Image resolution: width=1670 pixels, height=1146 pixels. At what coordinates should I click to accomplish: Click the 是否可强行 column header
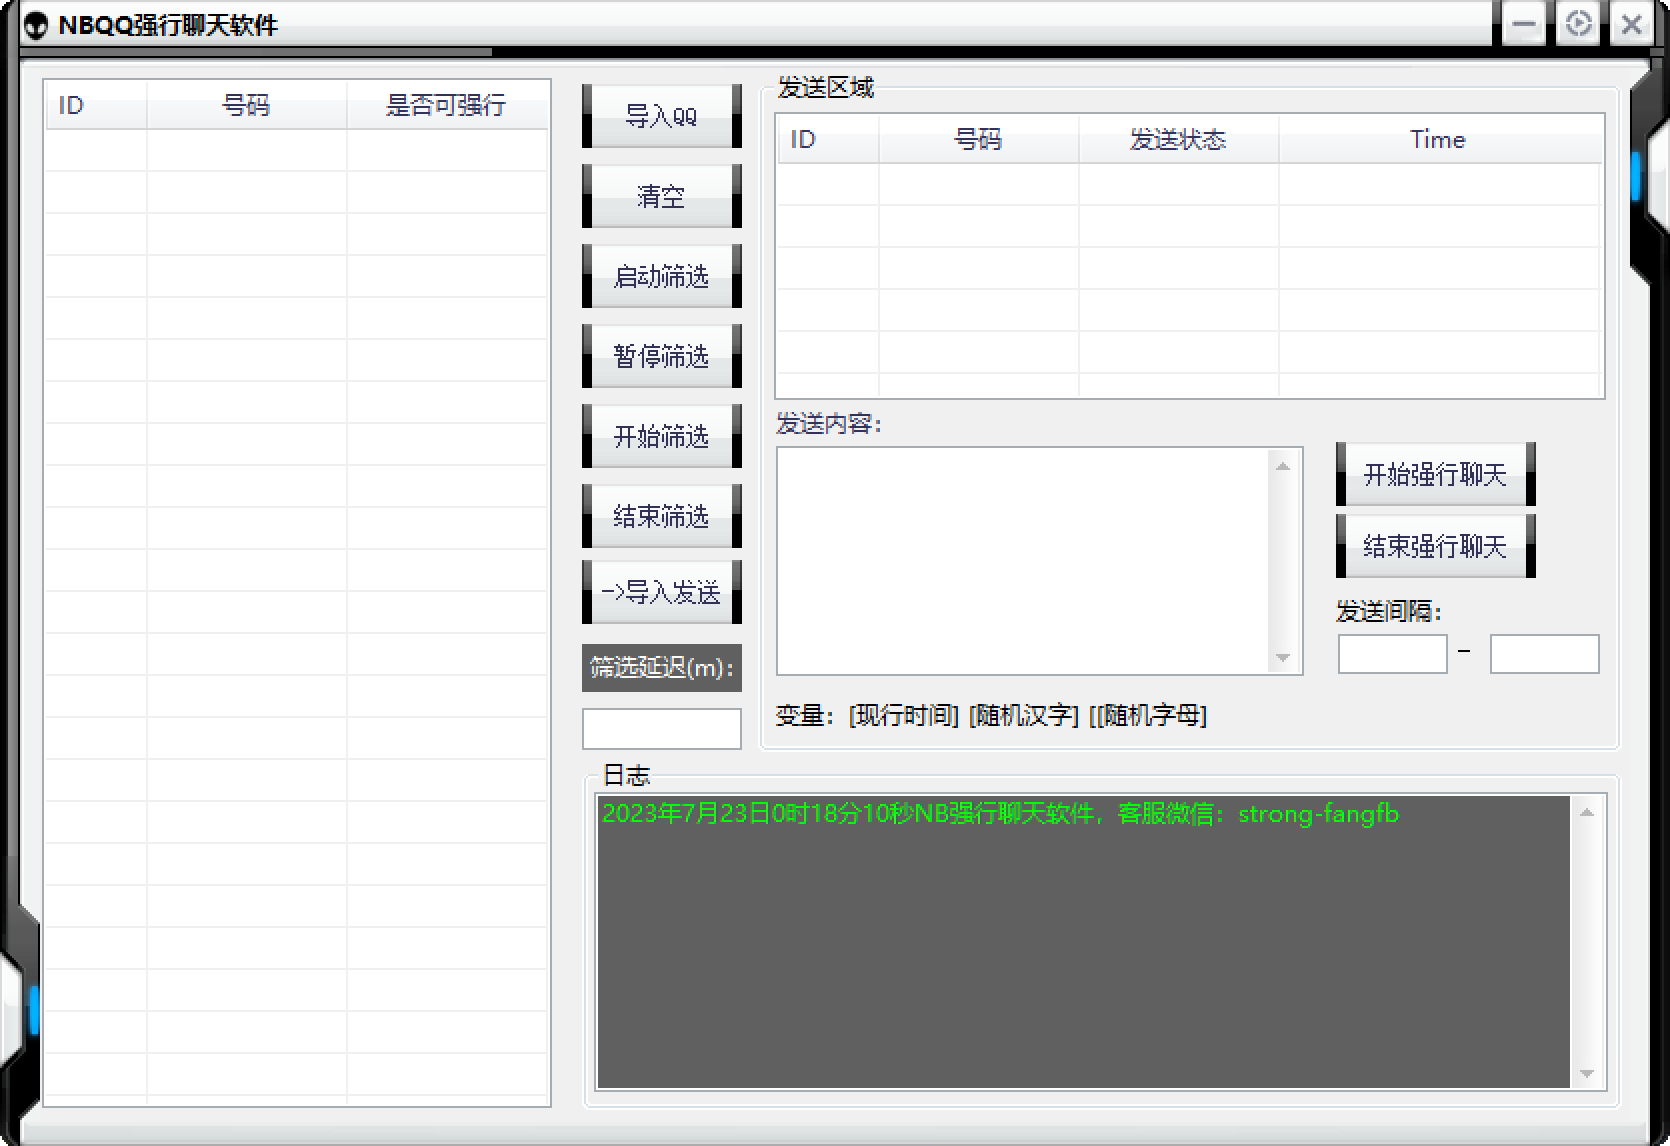pyautogui.click(x=447, y=105)
